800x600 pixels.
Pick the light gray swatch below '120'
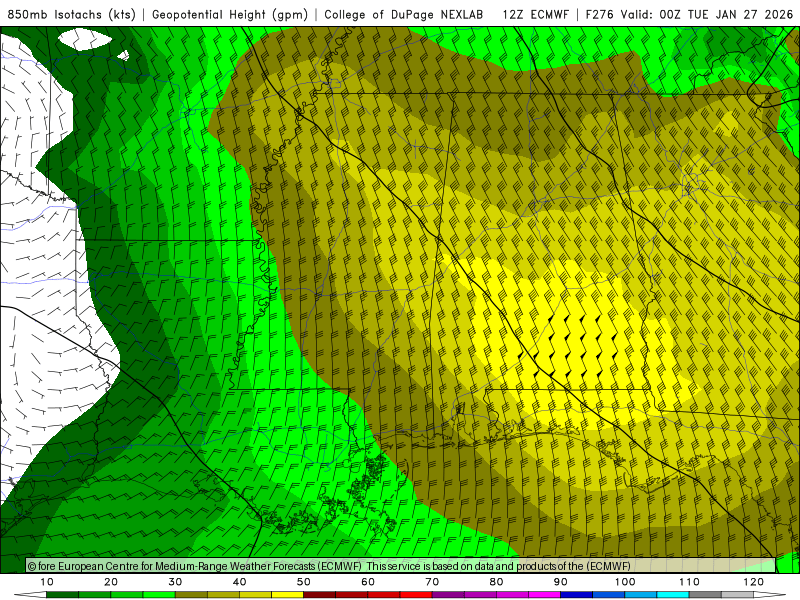(737, 595)
